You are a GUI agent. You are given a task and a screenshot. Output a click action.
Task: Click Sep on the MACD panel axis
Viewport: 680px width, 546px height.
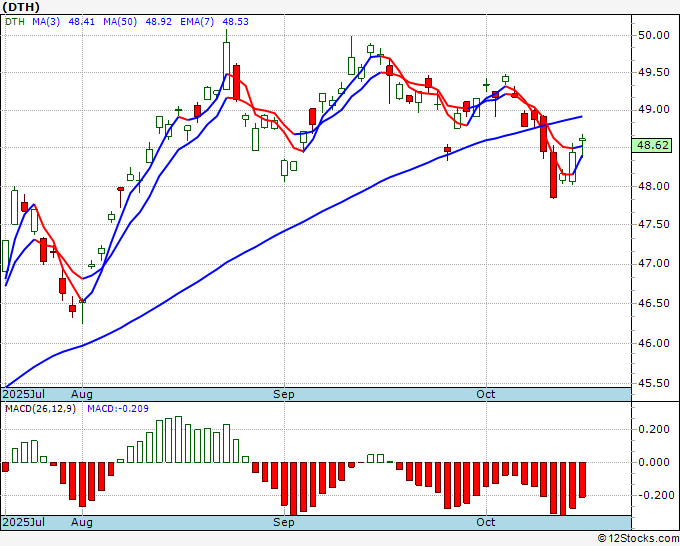(x=284, y=522)
